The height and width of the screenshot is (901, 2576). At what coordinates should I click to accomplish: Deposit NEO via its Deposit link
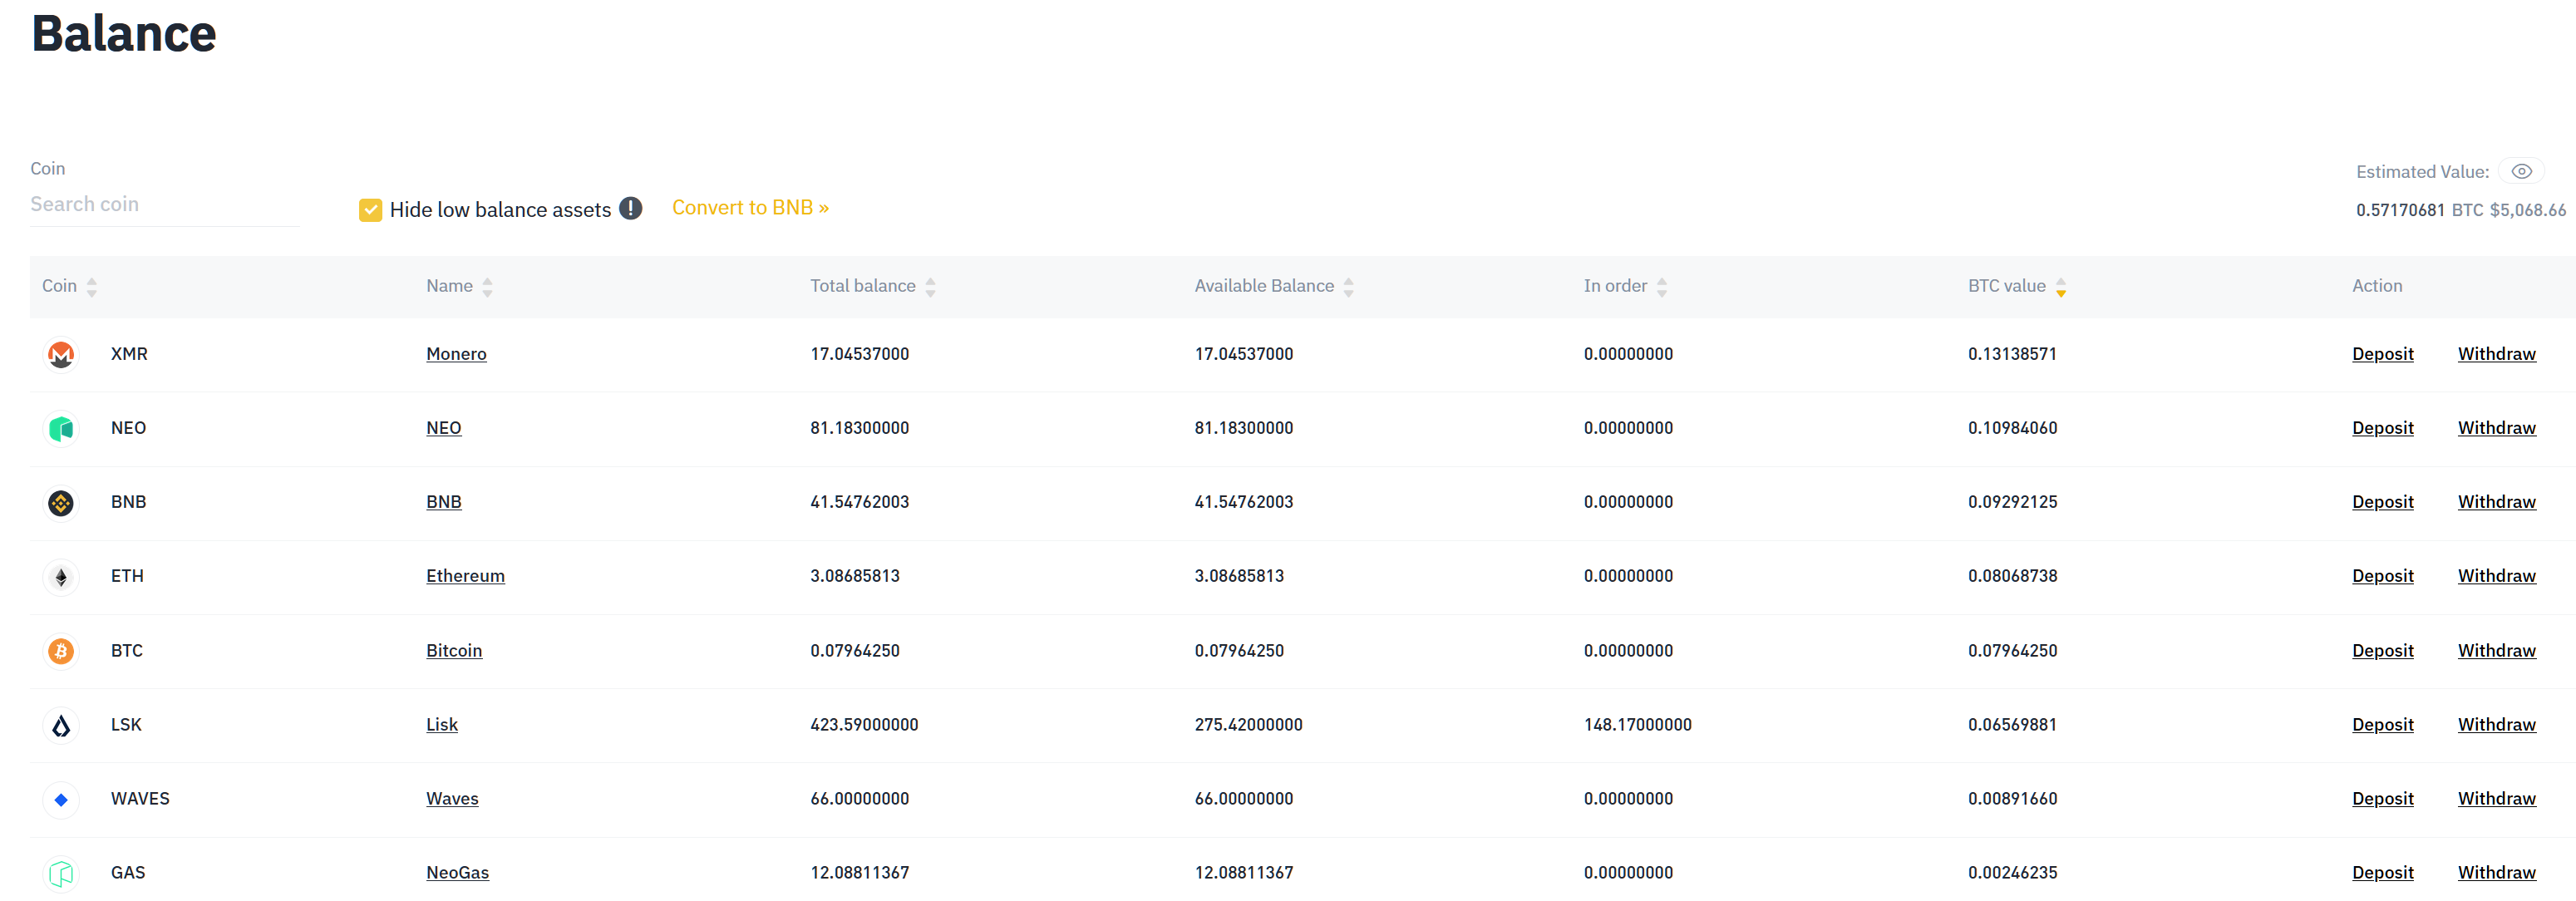[x=2382, y=427]
